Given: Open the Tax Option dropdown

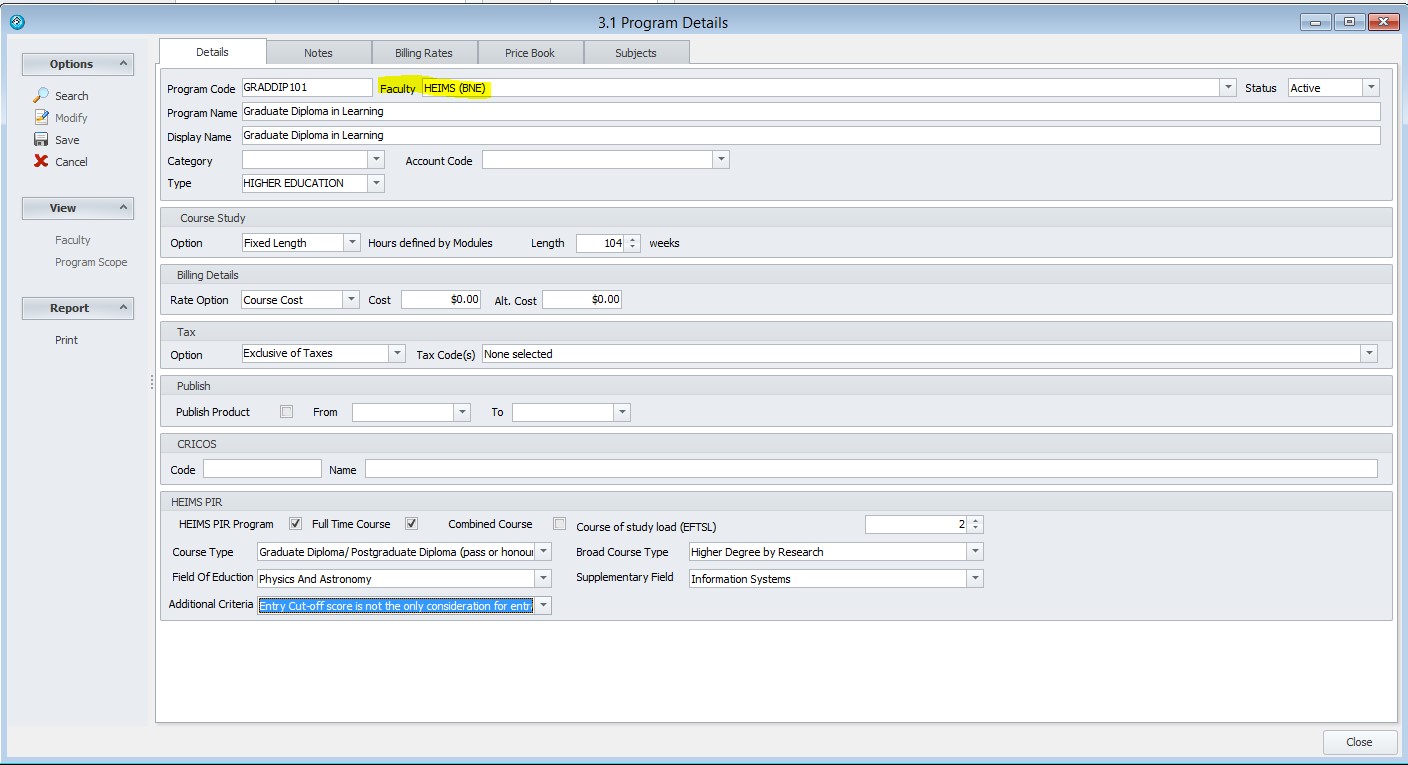Looking at the screenshot, I should pyautogui.click(x=397, y=354).
